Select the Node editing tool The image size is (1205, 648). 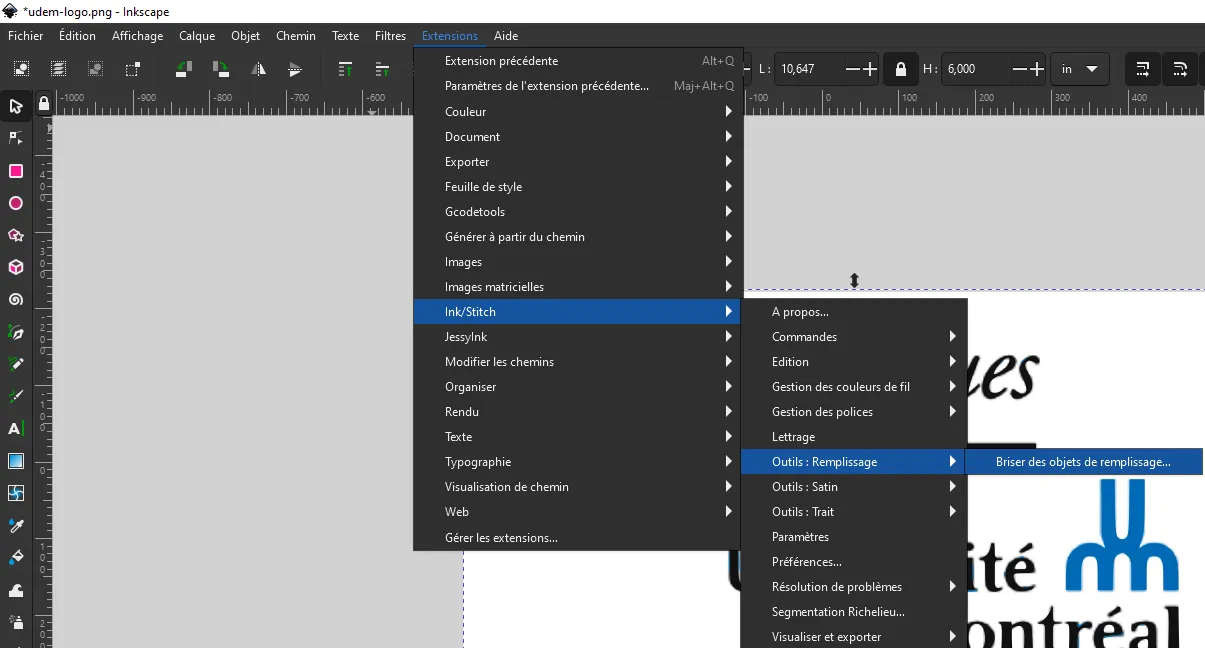tap(16, 138)
